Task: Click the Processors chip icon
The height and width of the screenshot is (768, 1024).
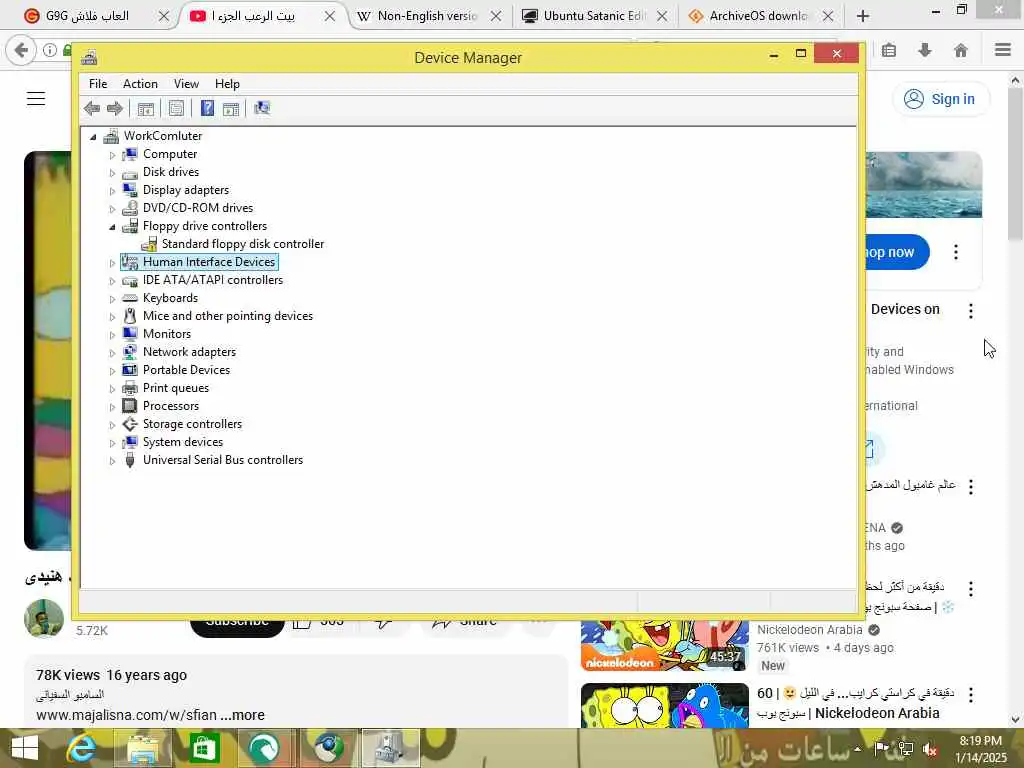Action: click(130, 406)
